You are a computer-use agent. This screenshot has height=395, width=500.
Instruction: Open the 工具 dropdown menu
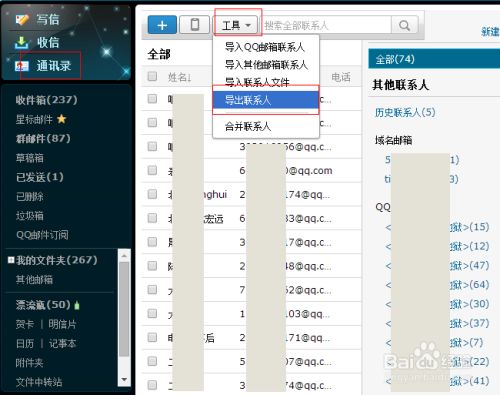(x=236, y=25)
